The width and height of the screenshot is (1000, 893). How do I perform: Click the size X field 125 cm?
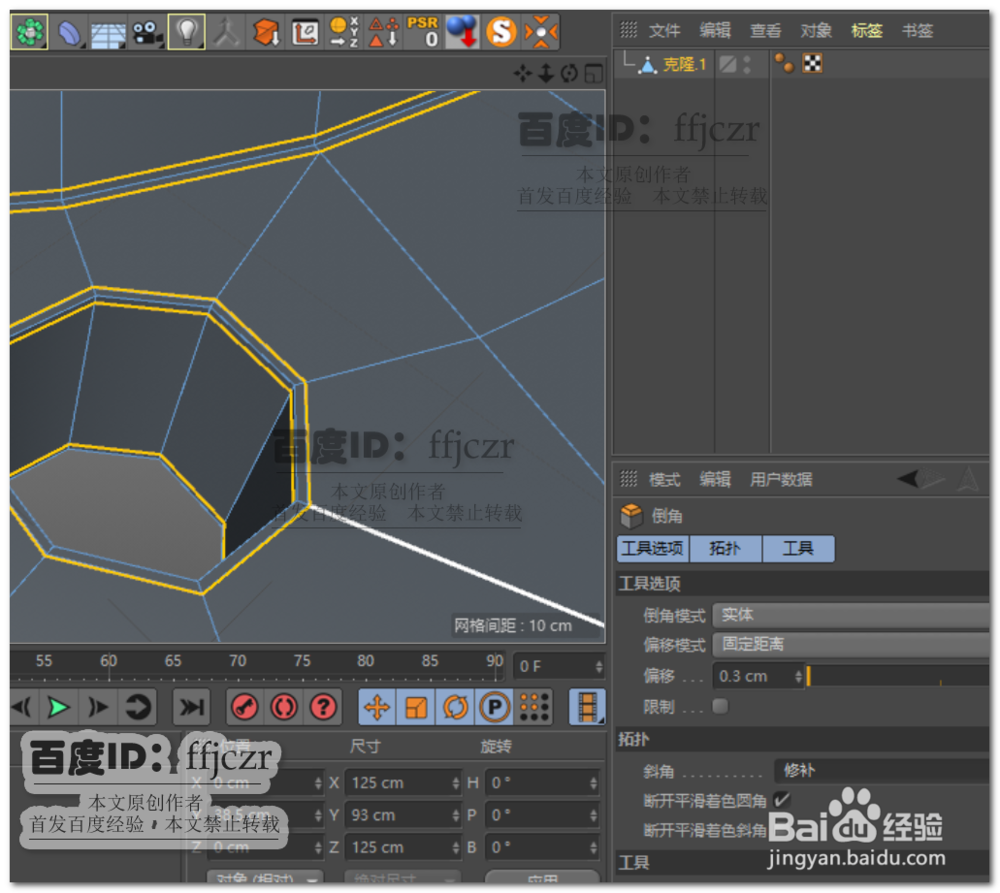[x=402, y=783]
